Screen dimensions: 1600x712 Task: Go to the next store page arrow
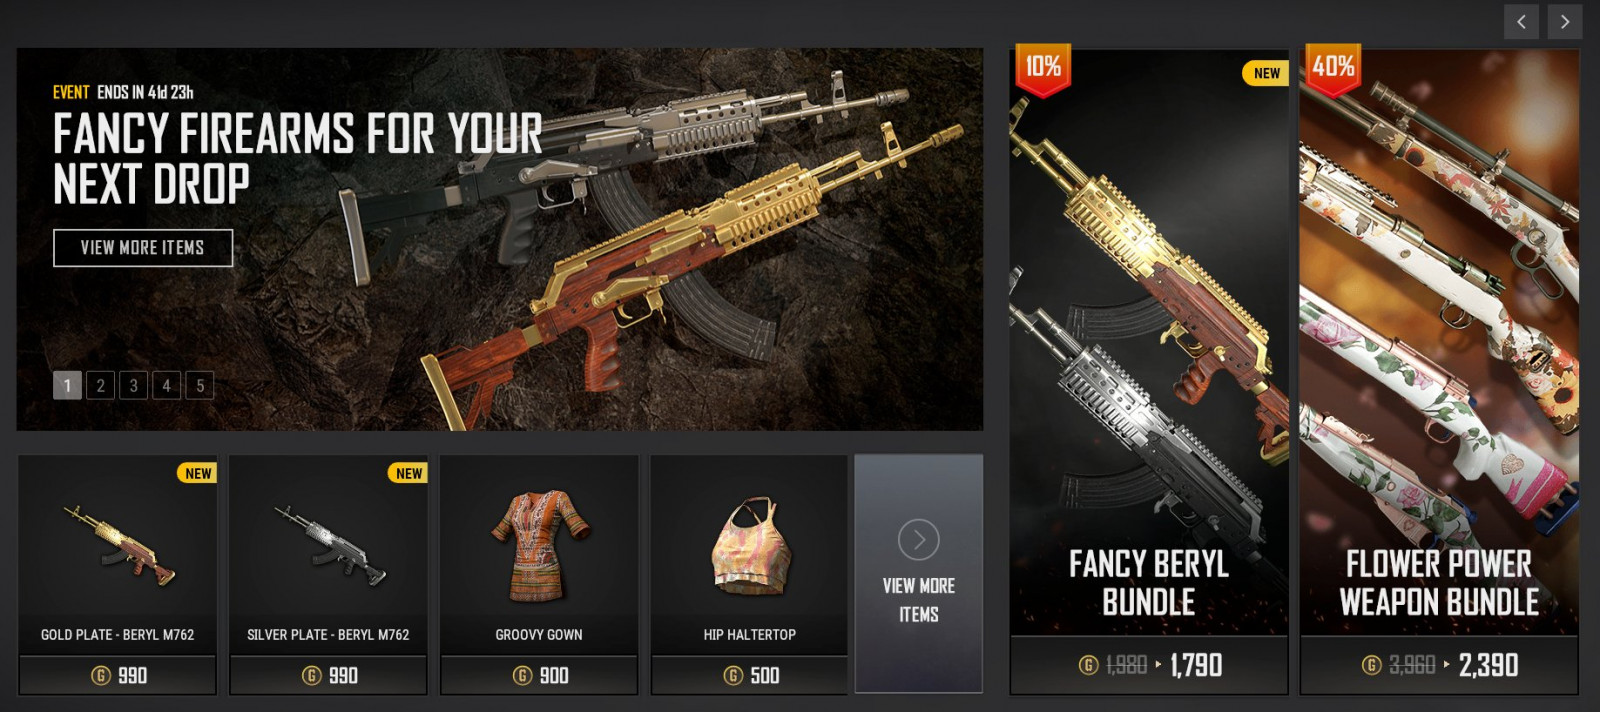point(1565,22)
